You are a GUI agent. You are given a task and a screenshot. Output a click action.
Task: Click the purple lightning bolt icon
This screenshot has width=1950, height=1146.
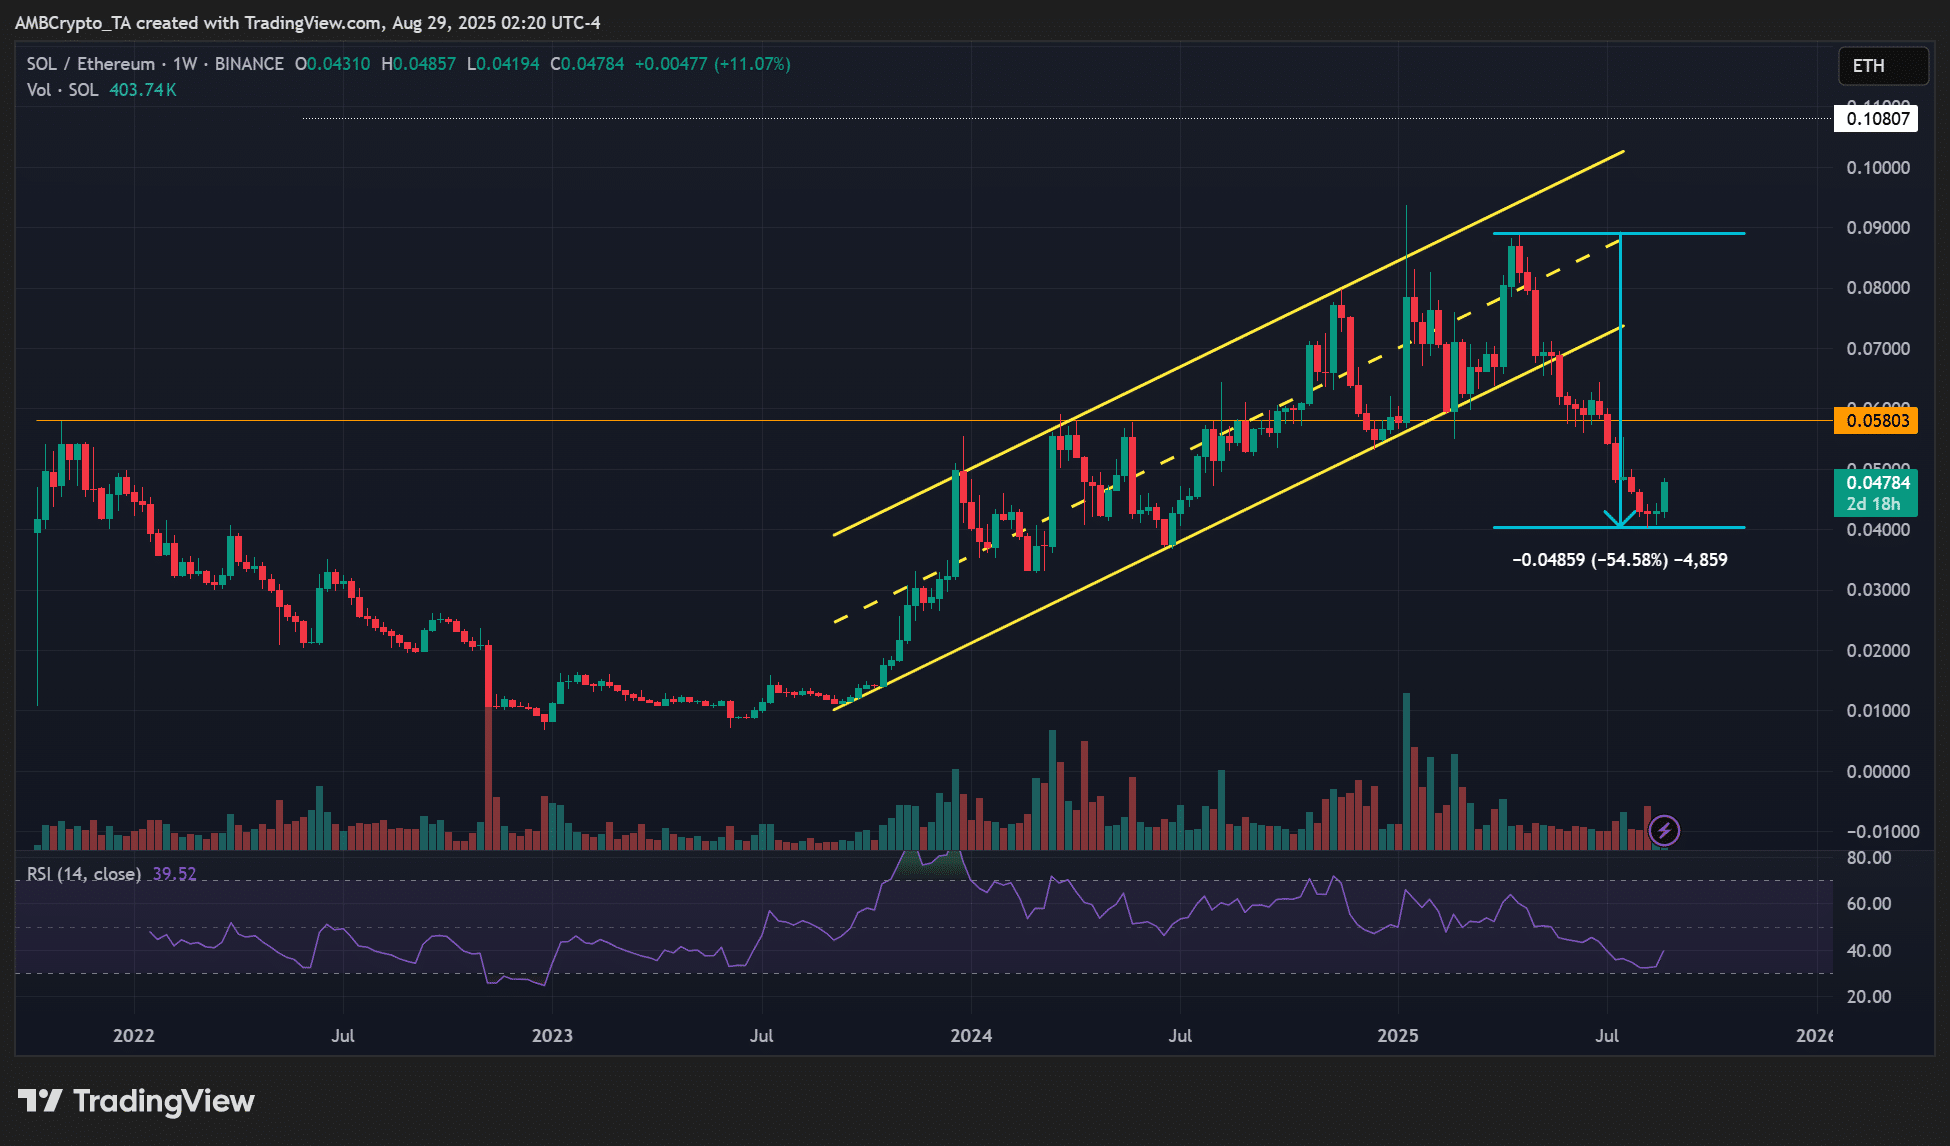1664,830
